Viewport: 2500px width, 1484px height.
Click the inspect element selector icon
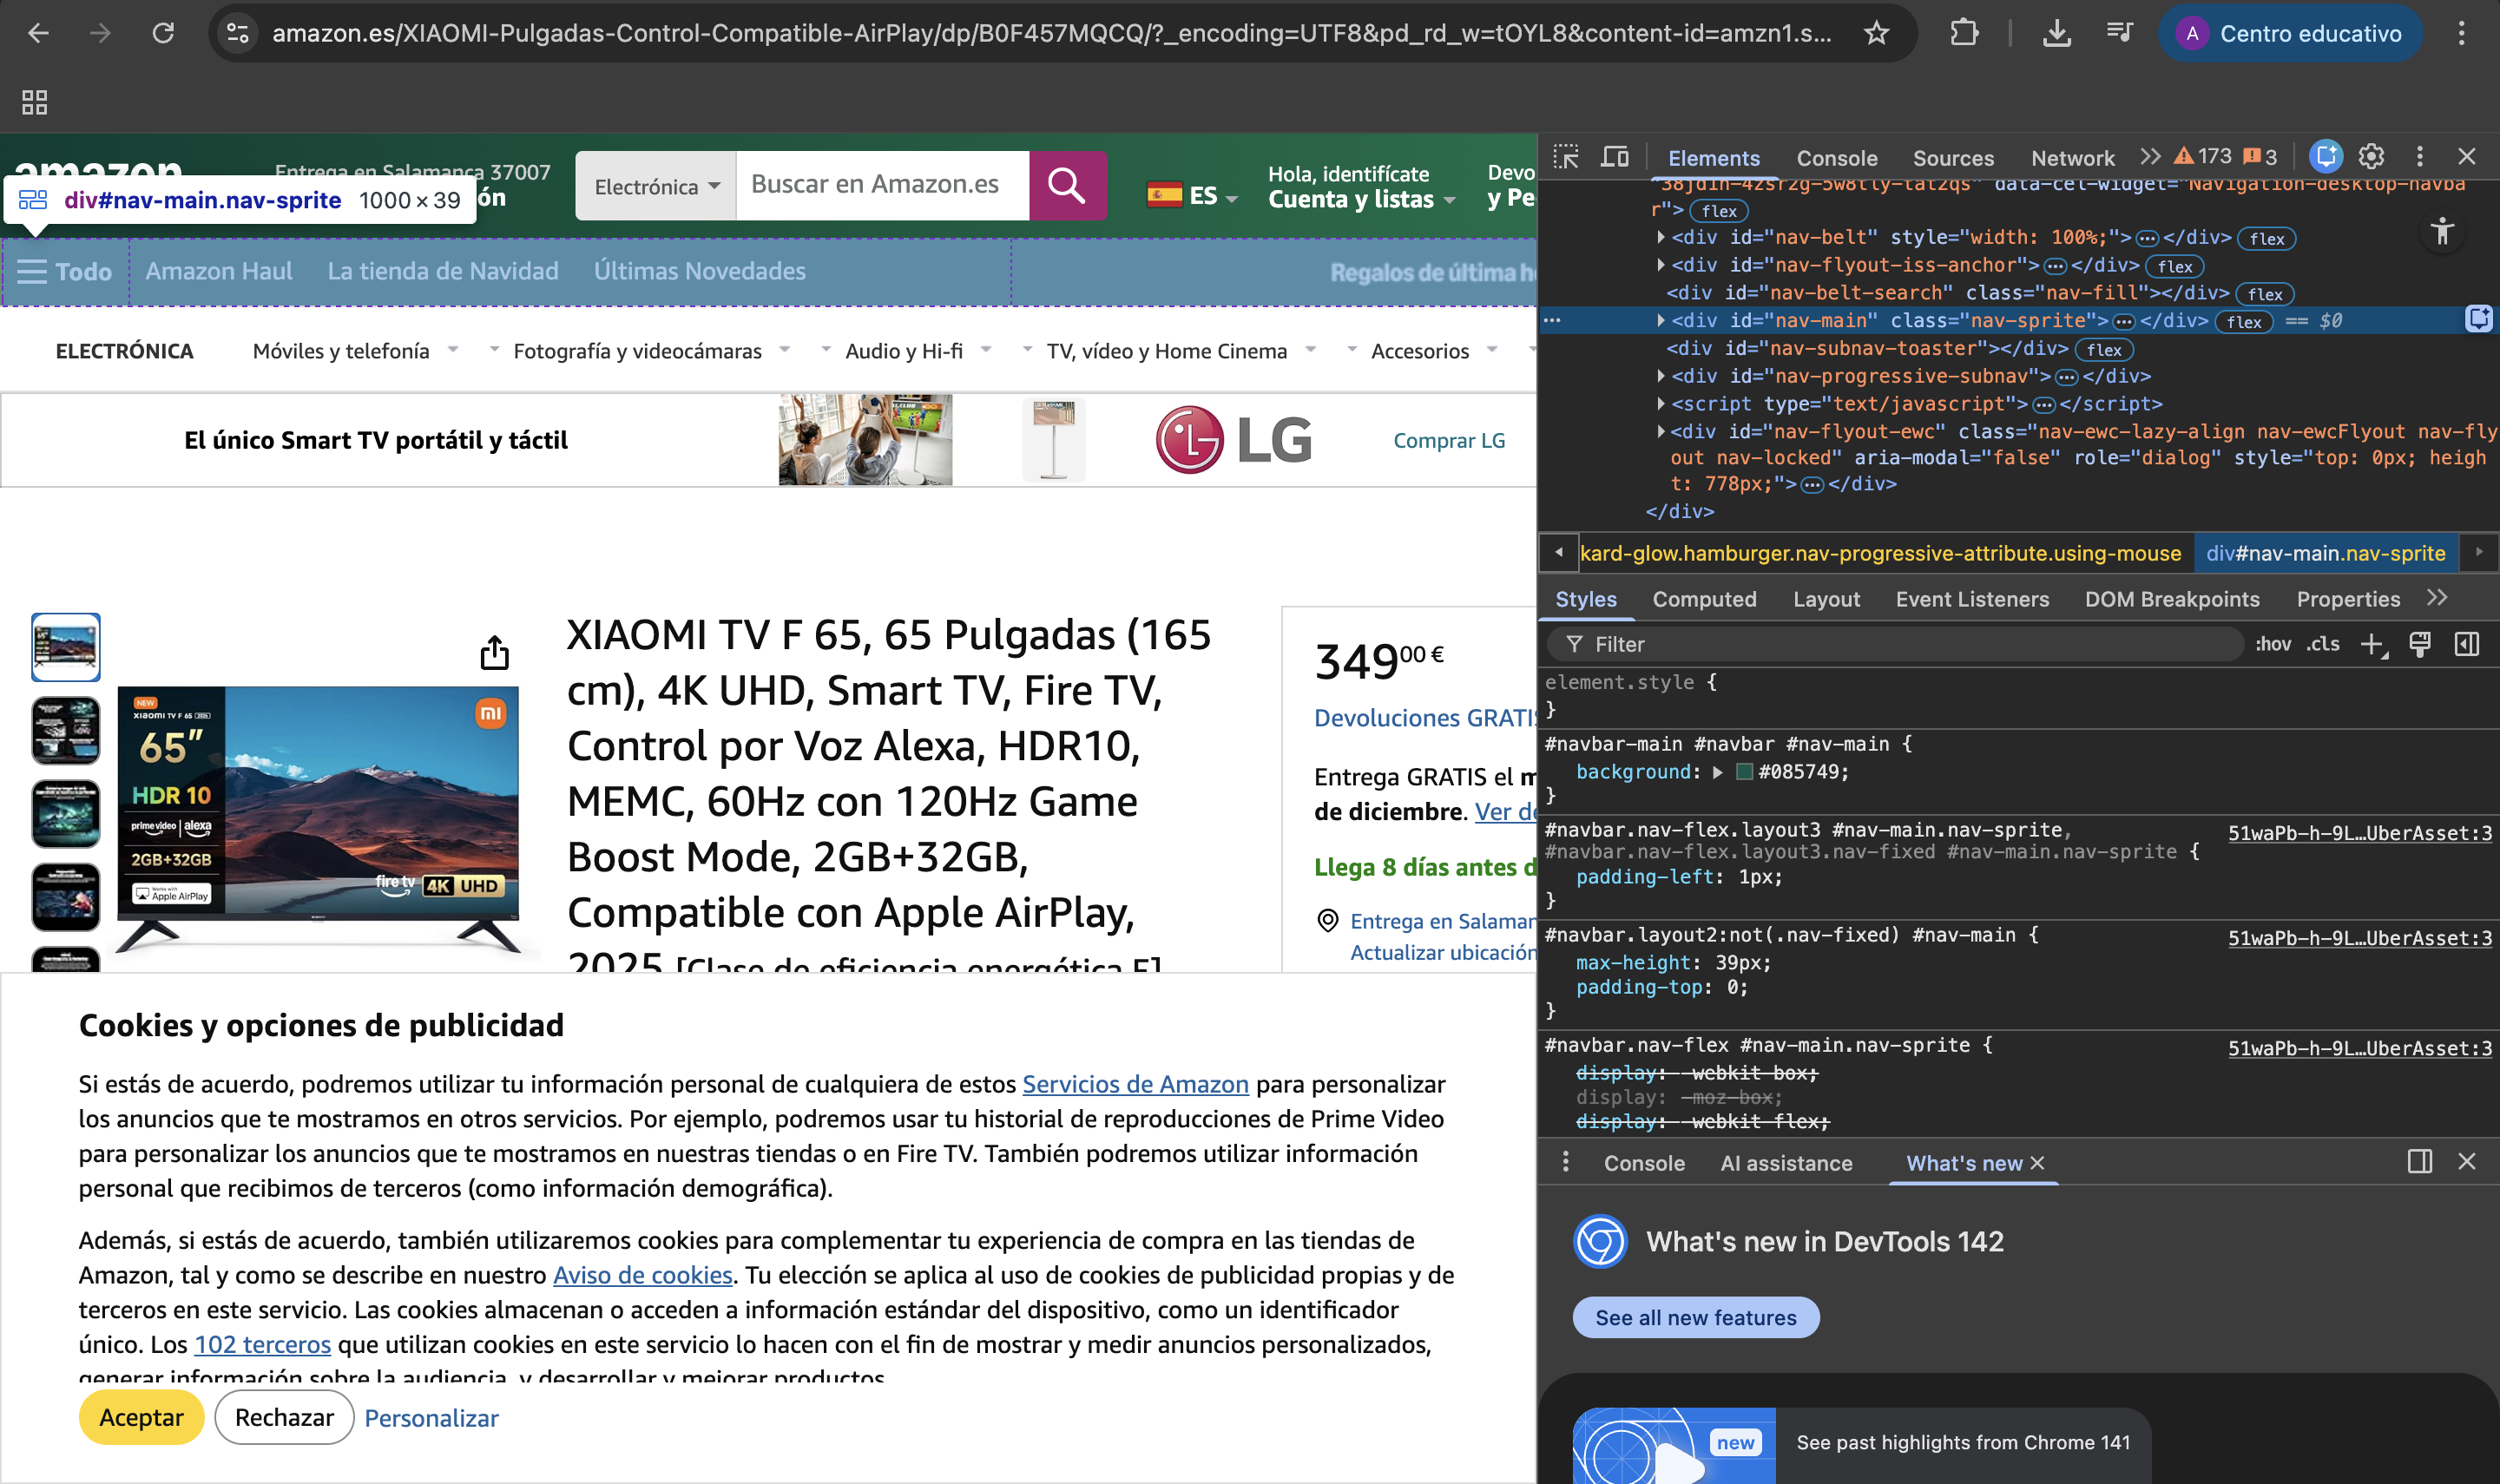(1566, 157)
